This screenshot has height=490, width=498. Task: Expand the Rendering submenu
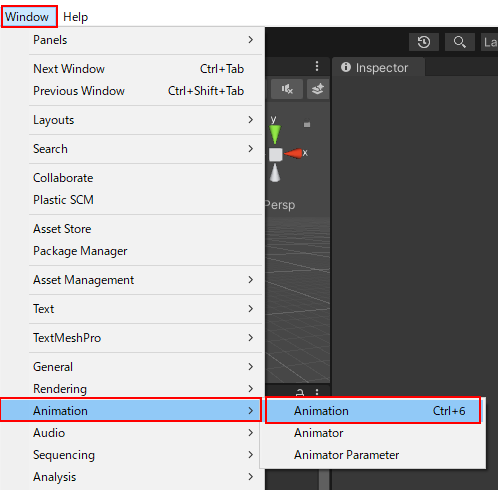132,389
